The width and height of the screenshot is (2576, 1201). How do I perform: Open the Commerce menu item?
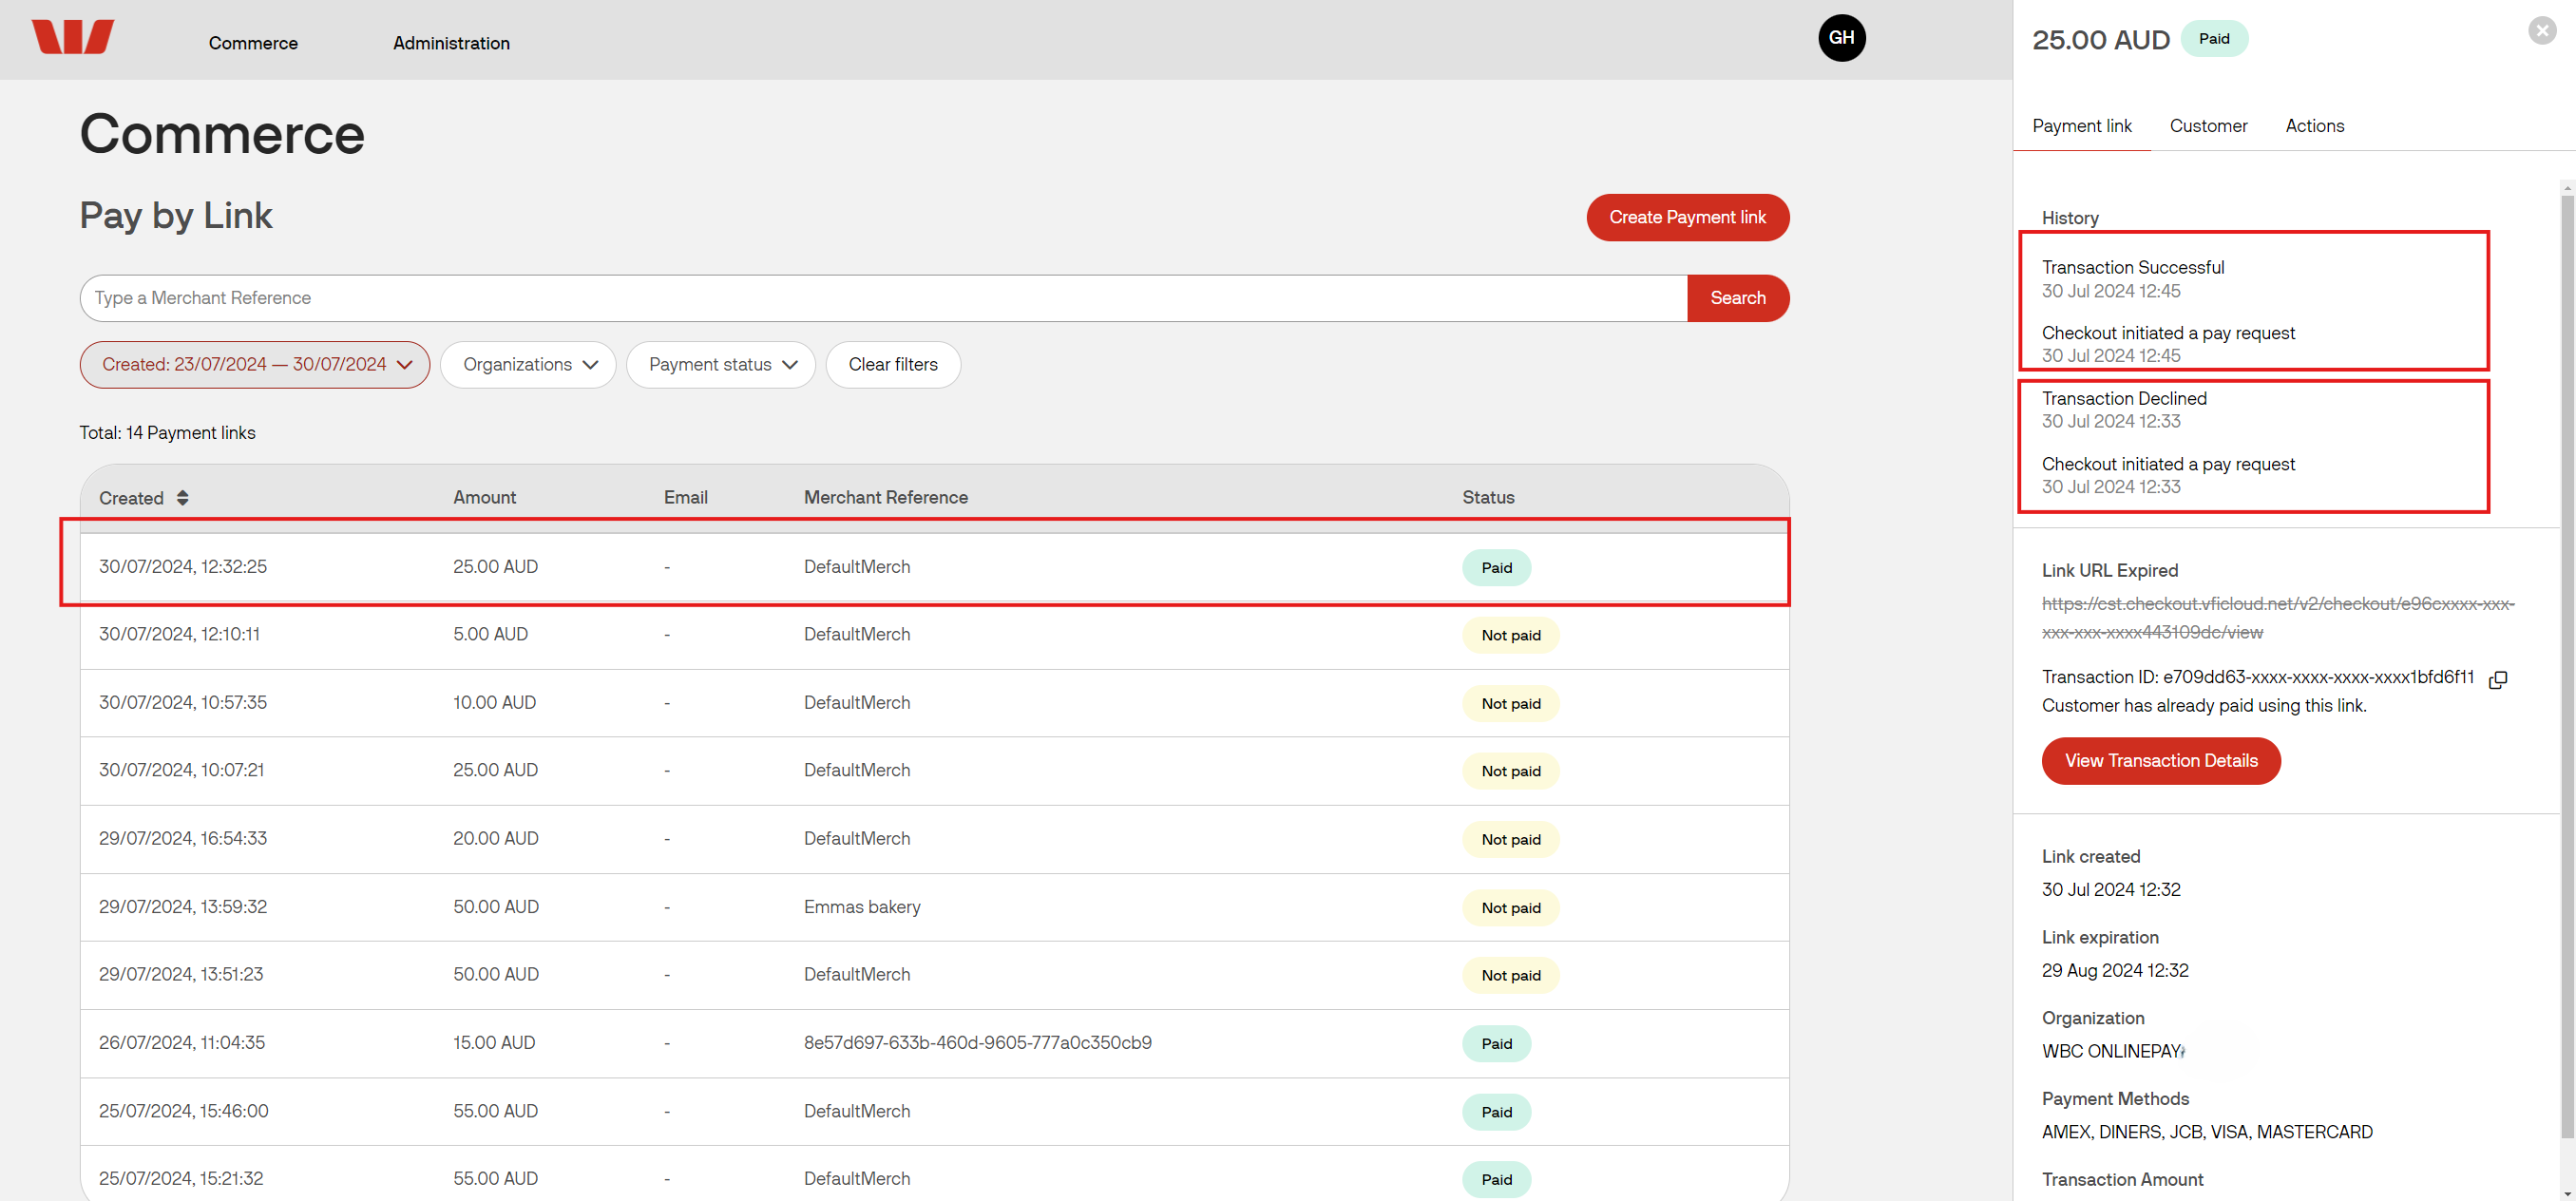253,43
